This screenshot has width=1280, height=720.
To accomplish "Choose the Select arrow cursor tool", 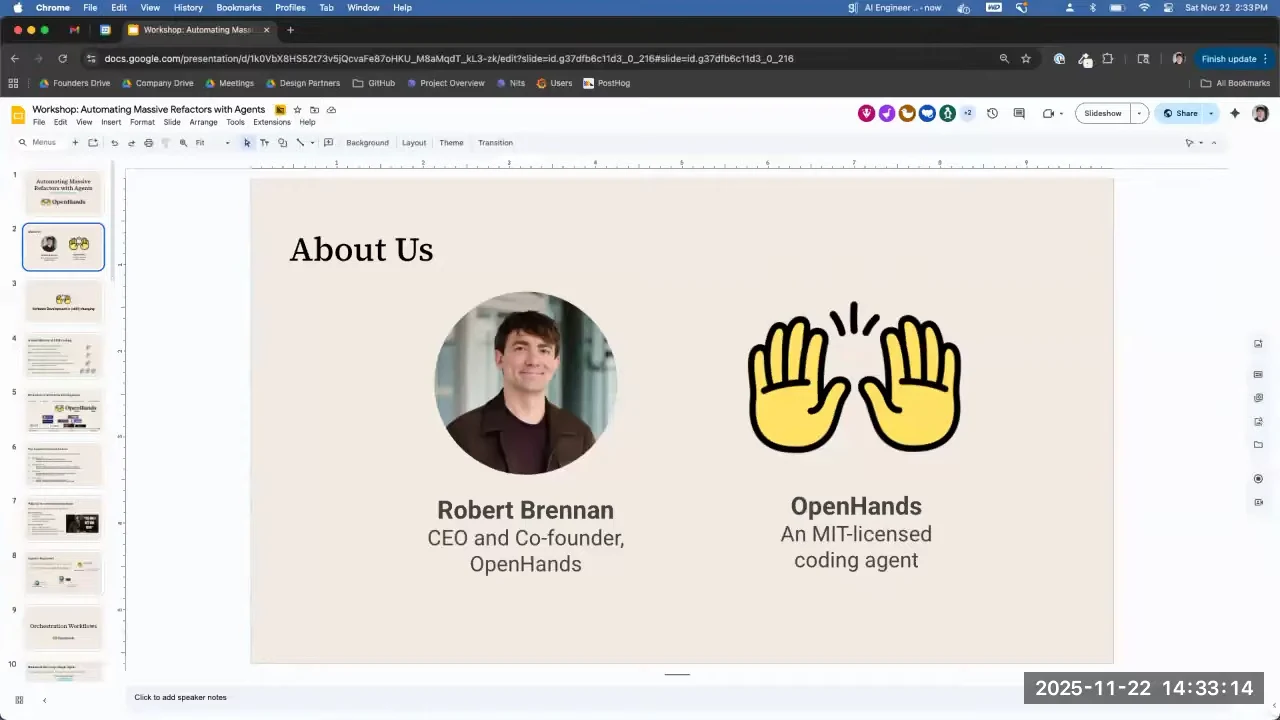I will coord(247,143).
